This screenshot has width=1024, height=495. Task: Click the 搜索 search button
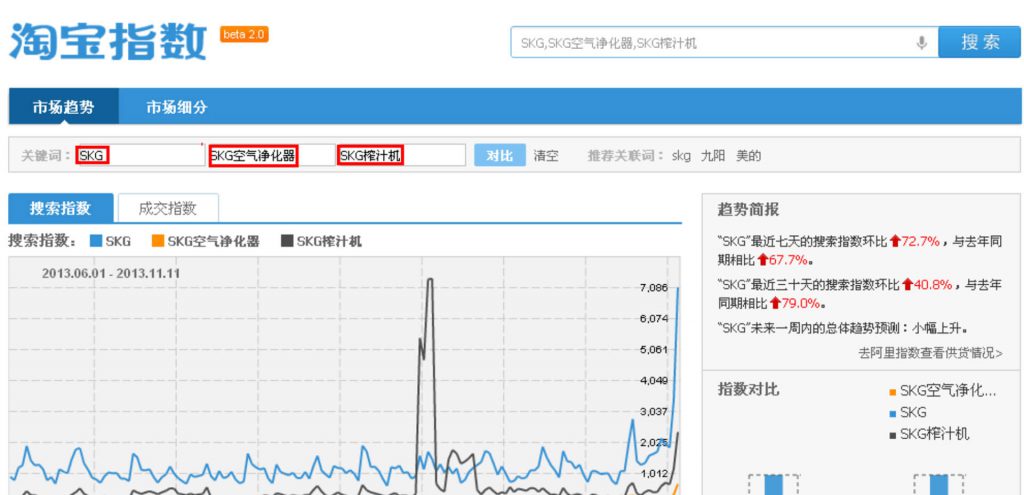pos(980,42)
